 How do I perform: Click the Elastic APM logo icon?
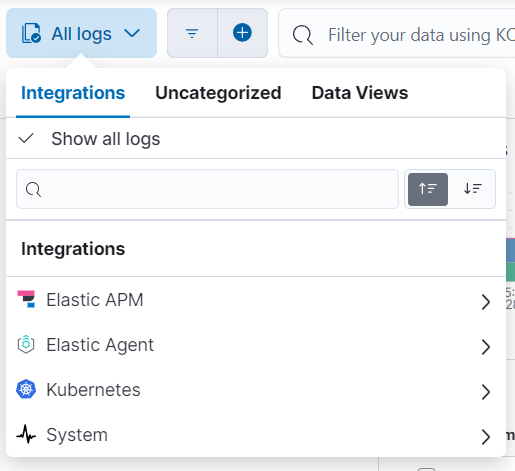pyautogui.click(x=26, y=299)
